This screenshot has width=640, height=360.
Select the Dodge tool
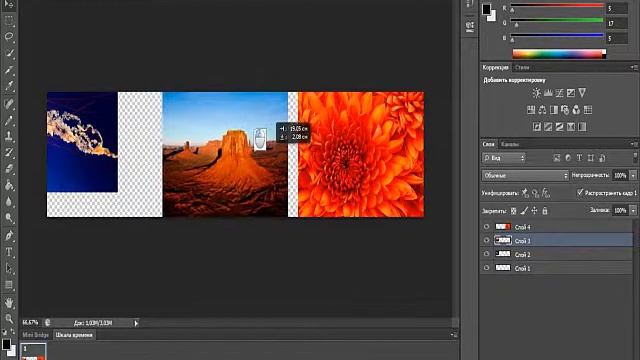(x=9, y=218)
